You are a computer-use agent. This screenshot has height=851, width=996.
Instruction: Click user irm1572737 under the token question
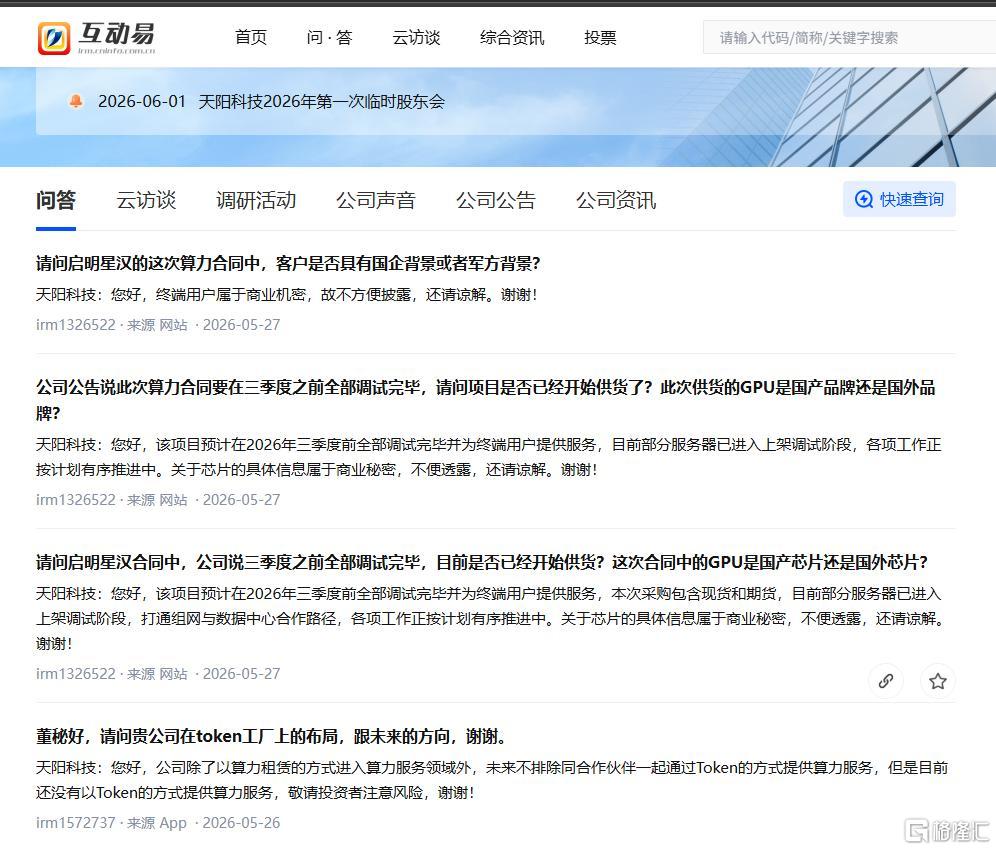pyautogui.click(x=76, y=823)
